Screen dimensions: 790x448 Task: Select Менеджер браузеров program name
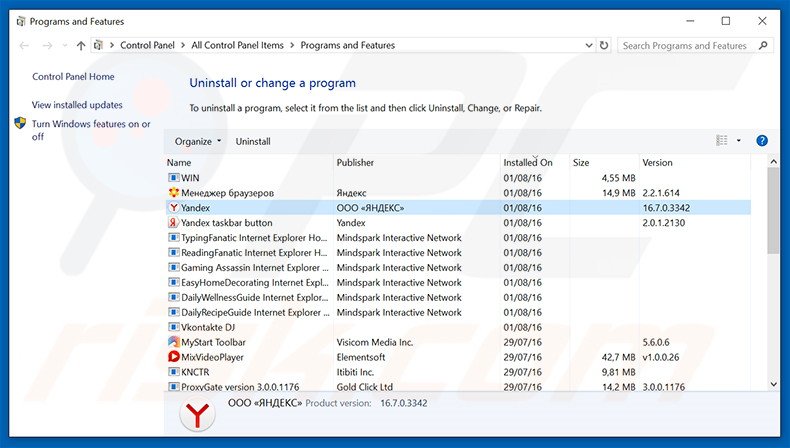point(227,193)
